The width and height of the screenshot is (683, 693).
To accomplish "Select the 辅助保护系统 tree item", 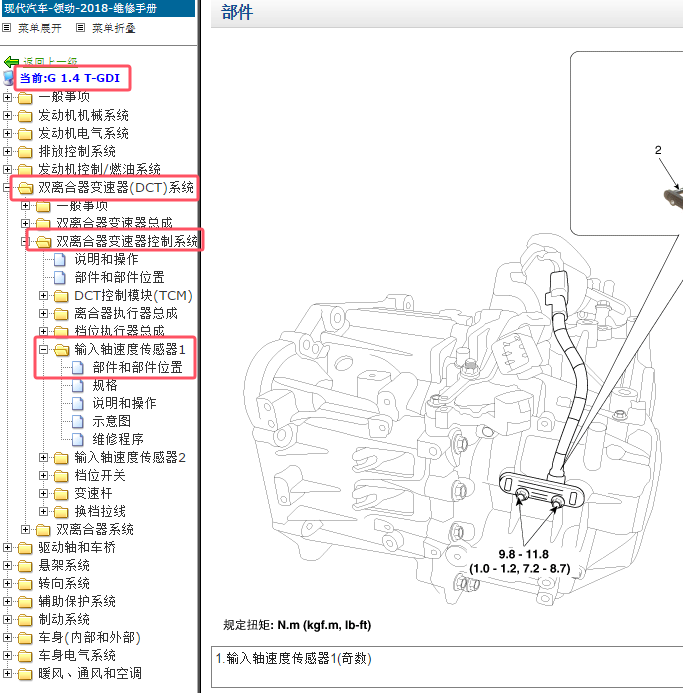I will pyautogui.click(x=77, y=602).
